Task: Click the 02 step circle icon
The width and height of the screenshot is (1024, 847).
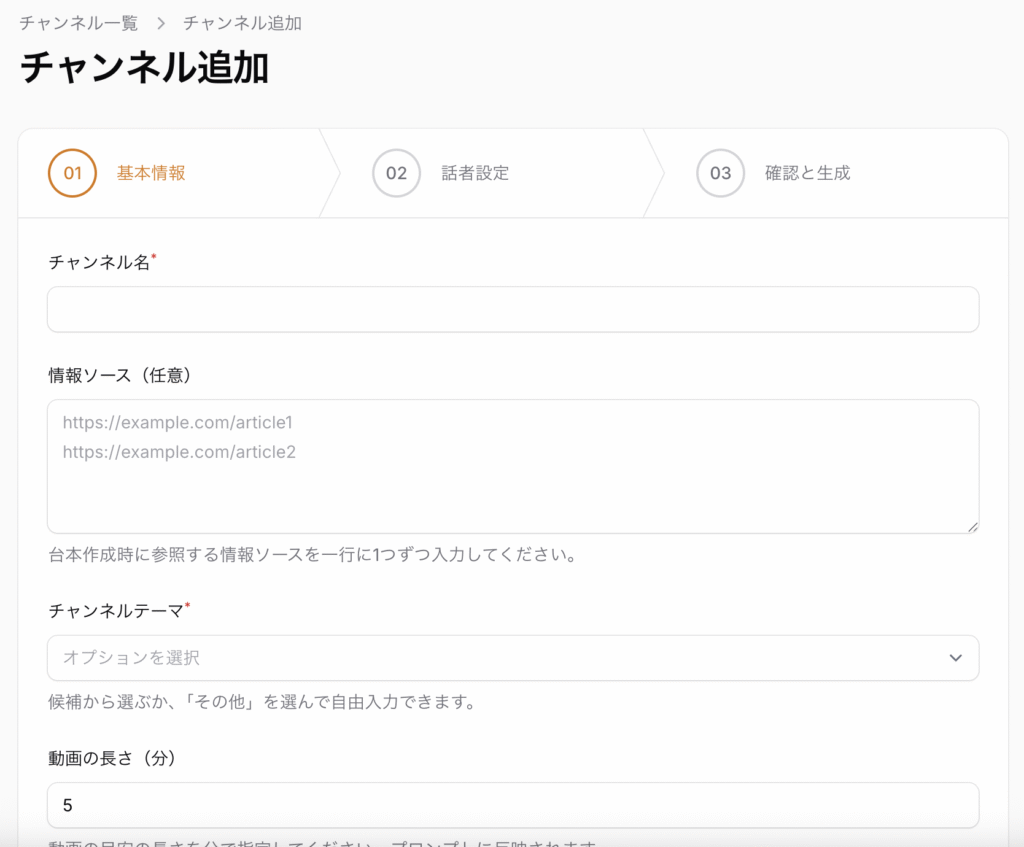Action: (396, 173)
